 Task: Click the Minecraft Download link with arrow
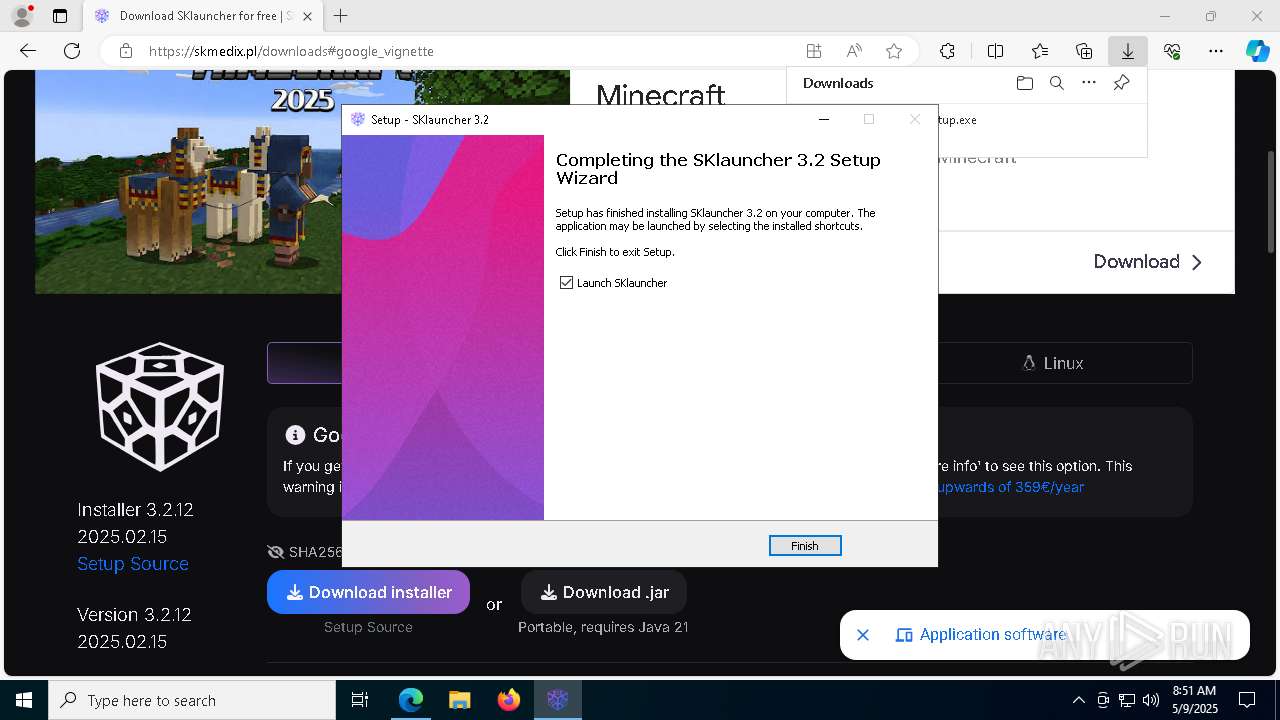tap(1148, 262)
